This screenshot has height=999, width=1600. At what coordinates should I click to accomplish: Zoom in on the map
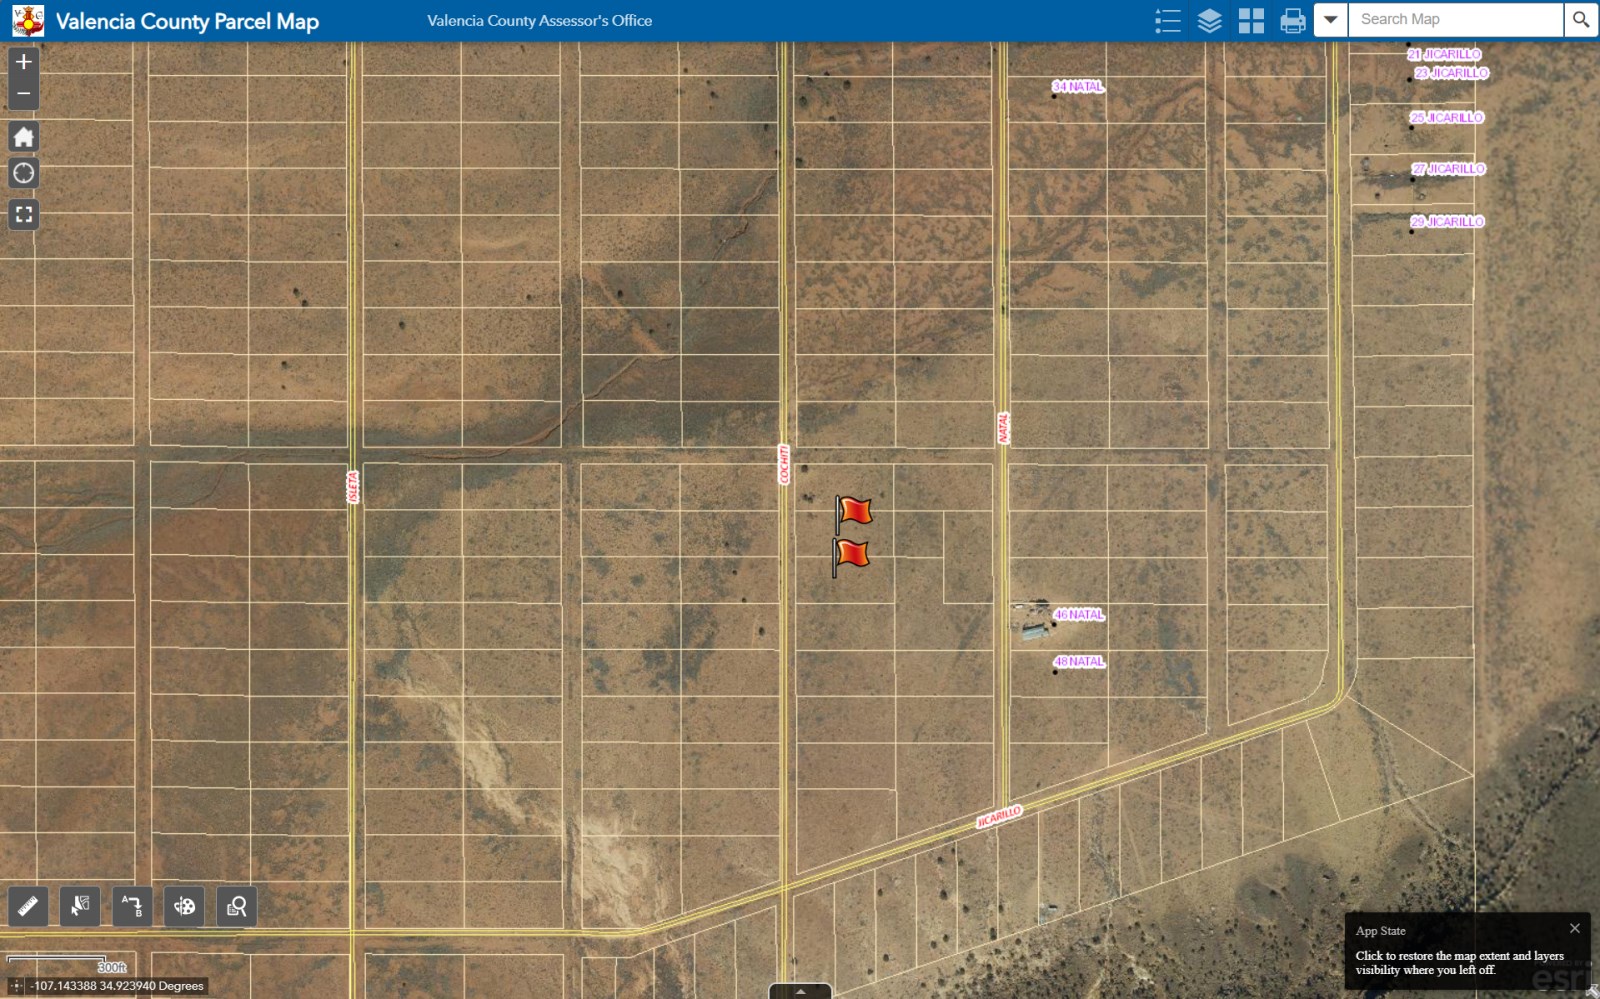(24, 62)
